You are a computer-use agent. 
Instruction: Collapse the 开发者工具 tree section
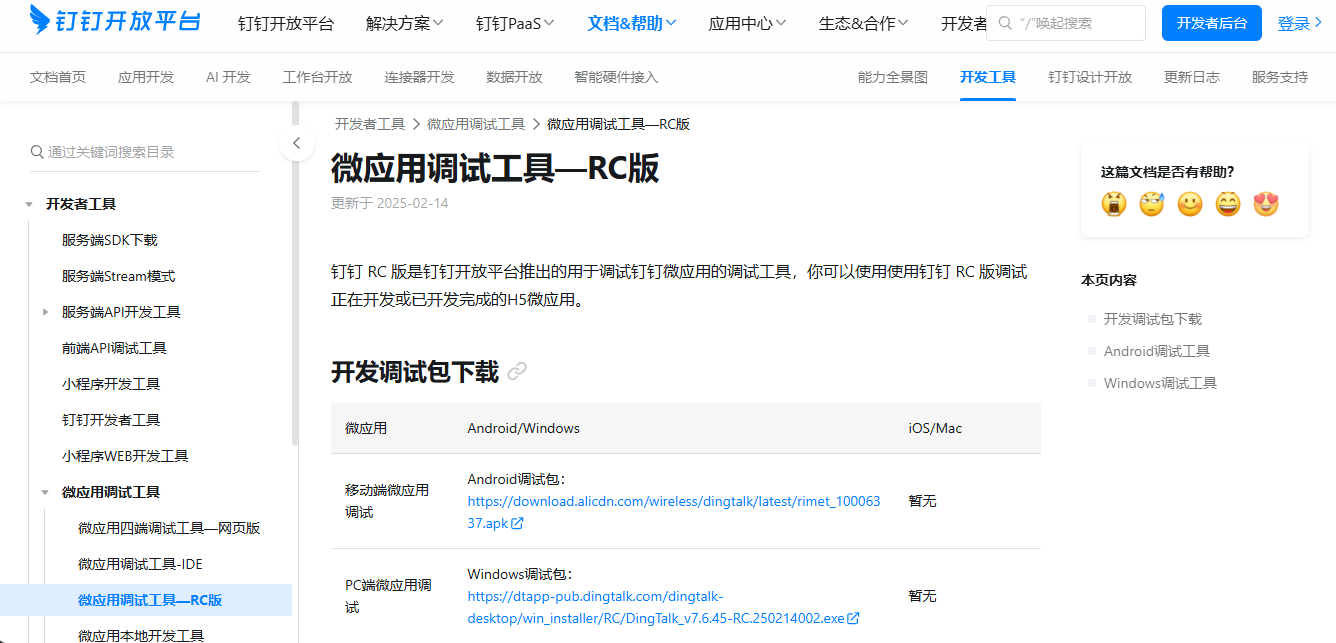[29, 204]
